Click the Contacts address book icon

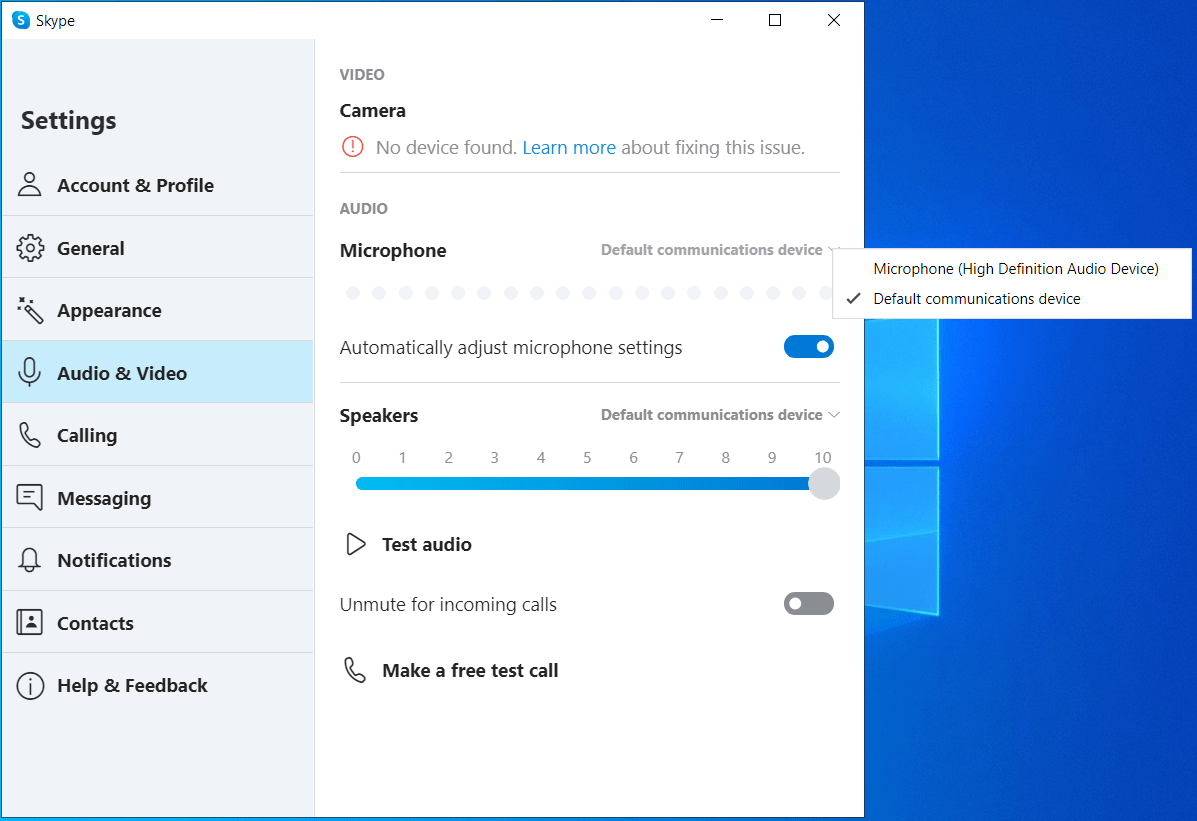[x=30, y=622]
